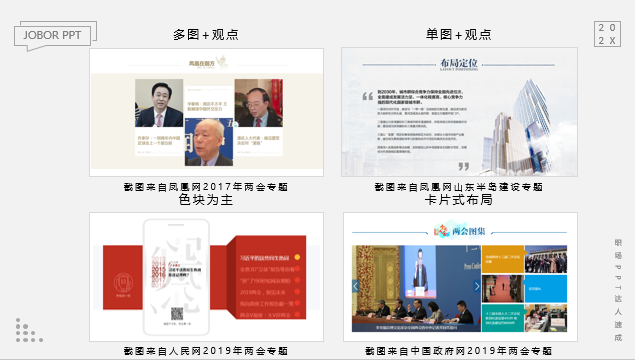Click the JOBOR PPT speech bubble logo

55,36
